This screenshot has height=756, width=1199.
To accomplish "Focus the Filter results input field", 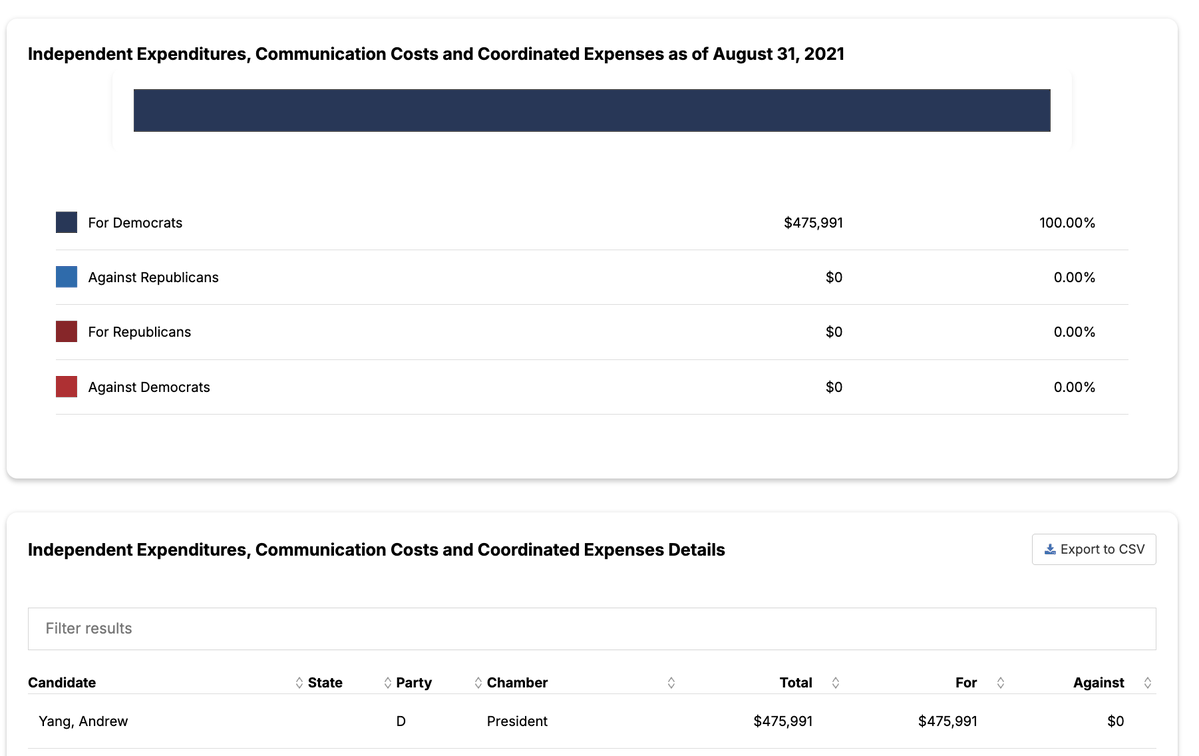I will [592, 628].
